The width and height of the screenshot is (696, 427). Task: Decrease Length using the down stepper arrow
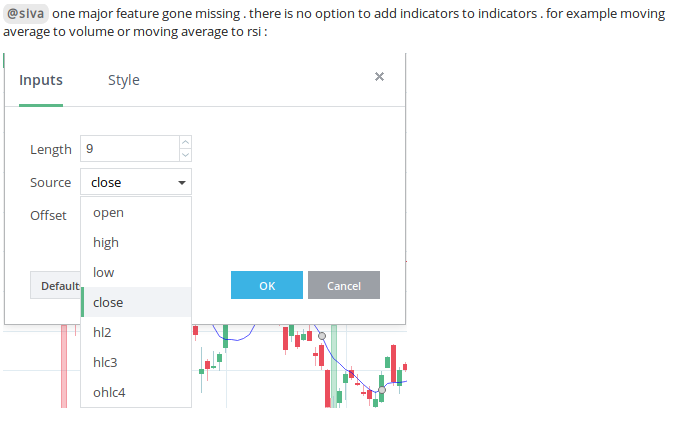(x=185, y=155)
